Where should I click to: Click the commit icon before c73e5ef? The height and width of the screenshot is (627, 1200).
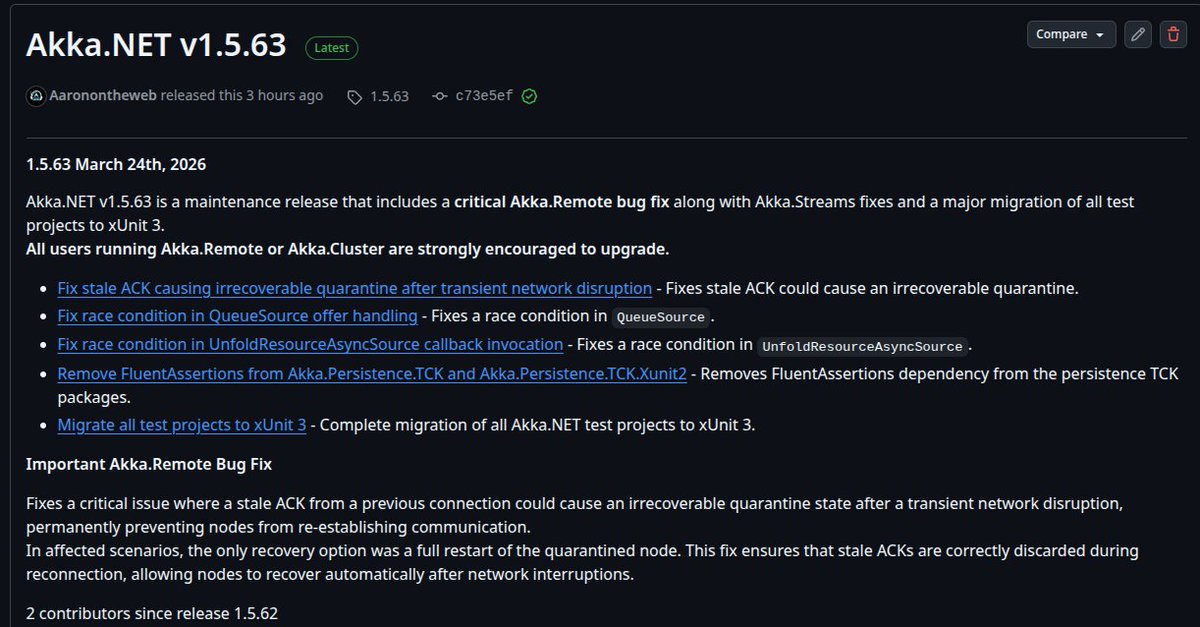tap(439, 96)
